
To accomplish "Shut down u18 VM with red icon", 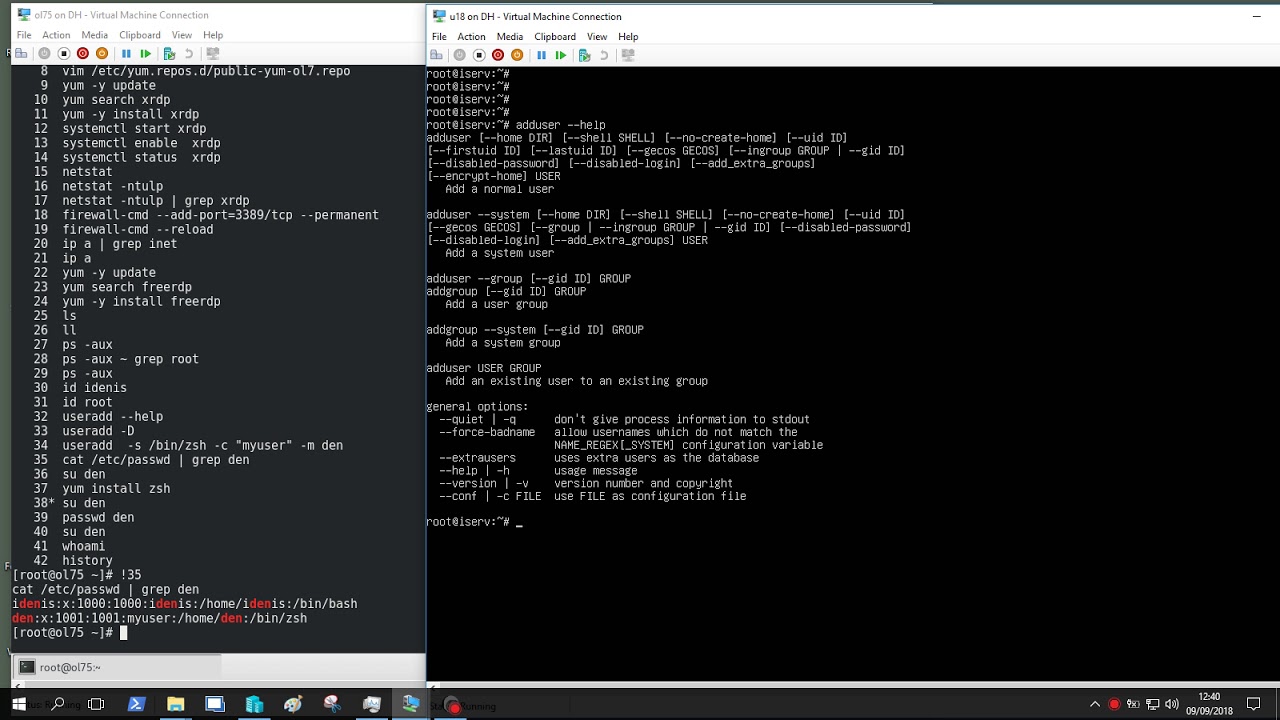I will [498, 55].
